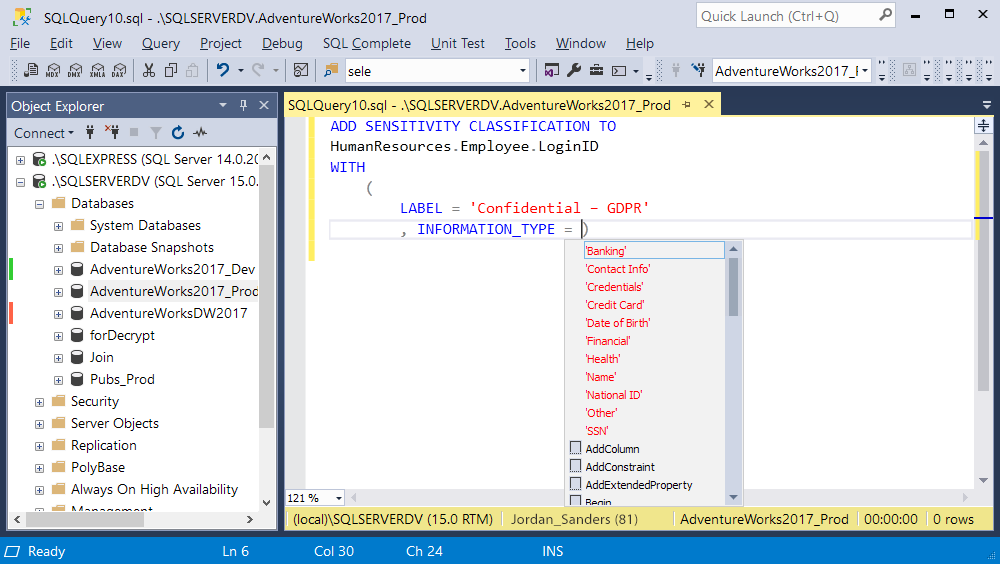Image resolution: width=1000 pixels, height=564 pixels.
Task: Click the Copy toolbar icon
Action: (170, 70)
